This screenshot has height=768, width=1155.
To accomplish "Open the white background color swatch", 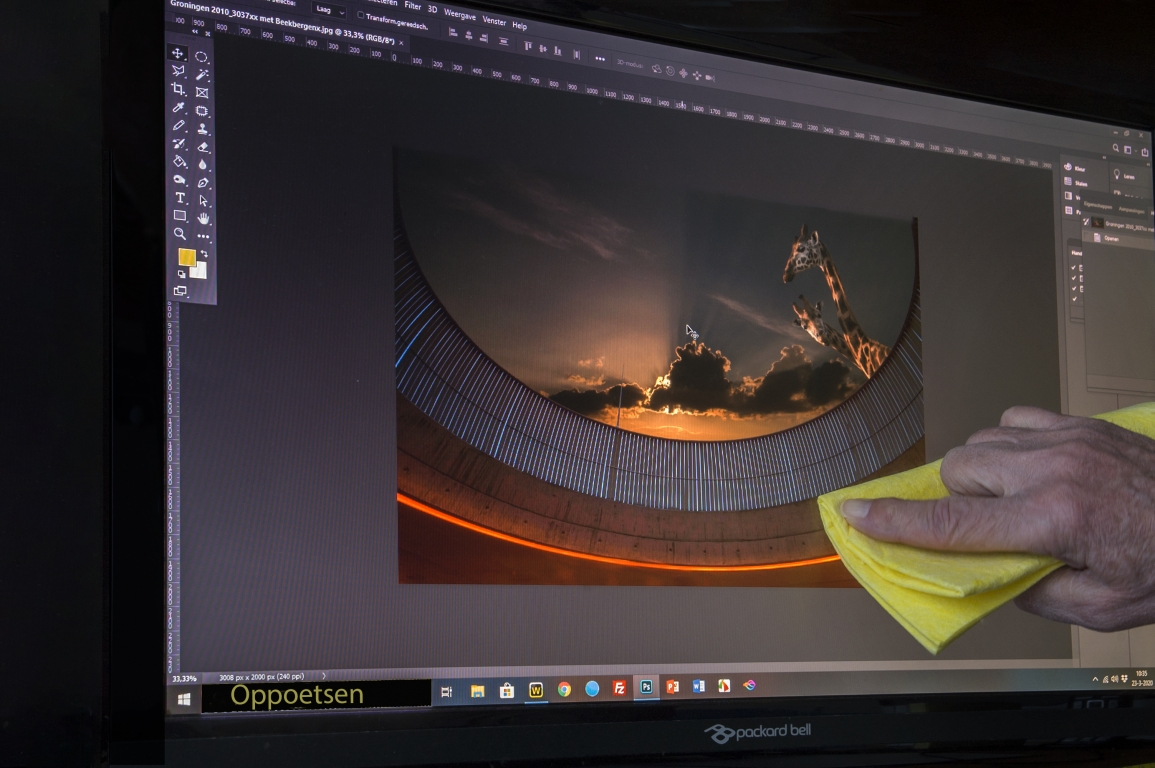I will (x=200, y=271).
